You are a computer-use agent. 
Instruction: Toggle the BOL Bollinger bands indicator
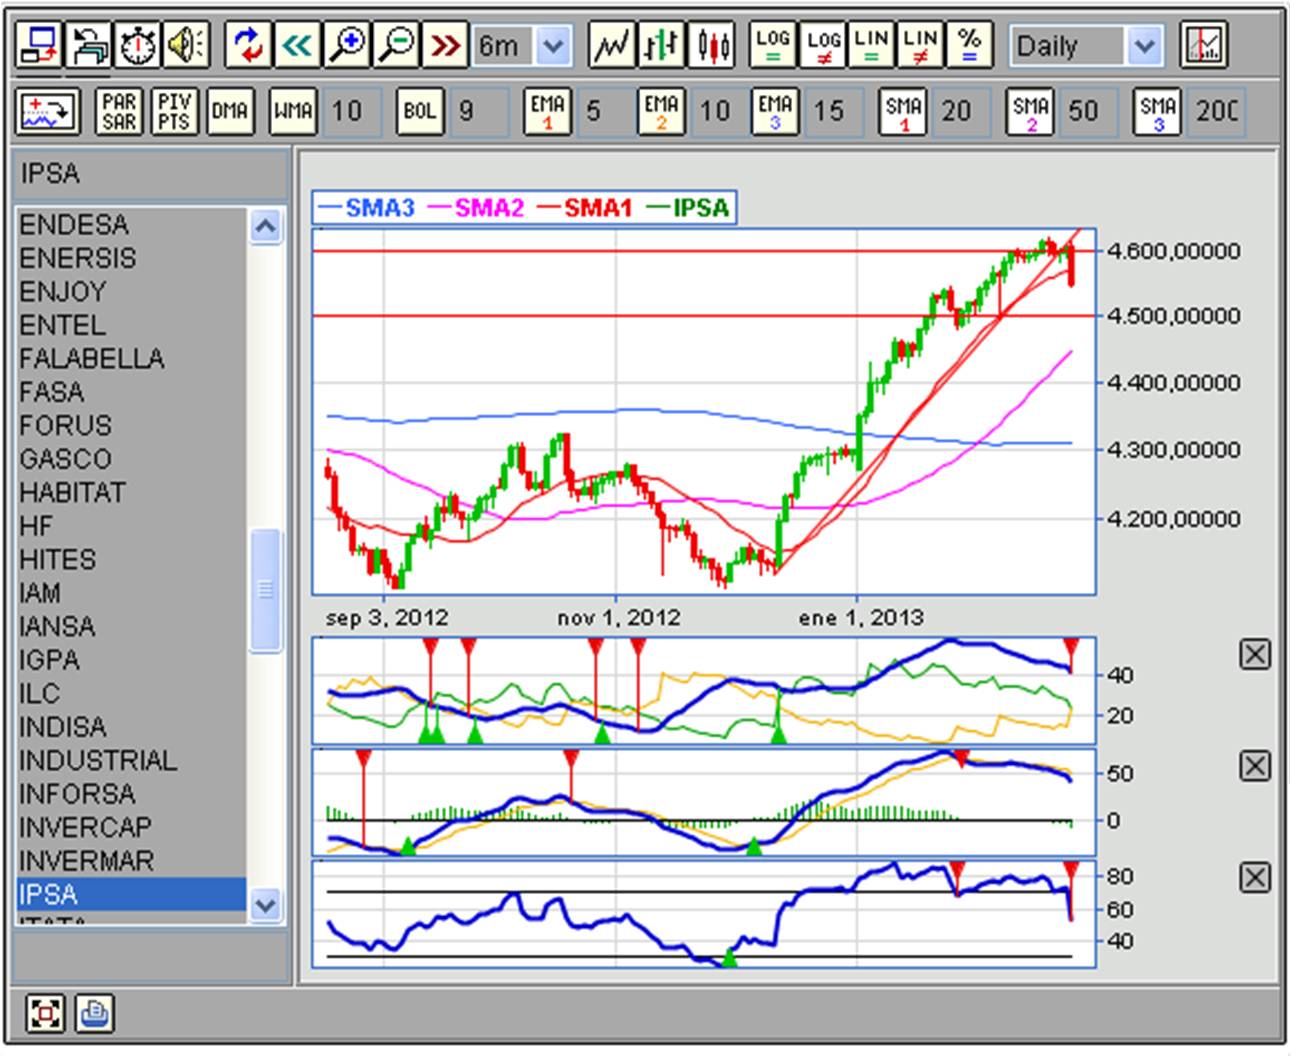(419, 111)
